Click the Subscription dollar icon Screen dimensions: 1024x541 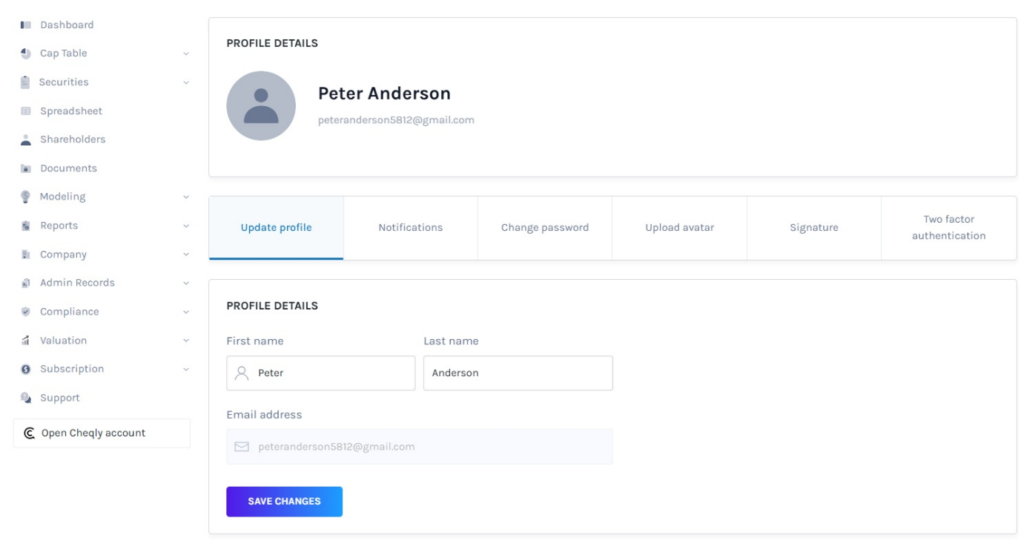[x=25, y=369]
